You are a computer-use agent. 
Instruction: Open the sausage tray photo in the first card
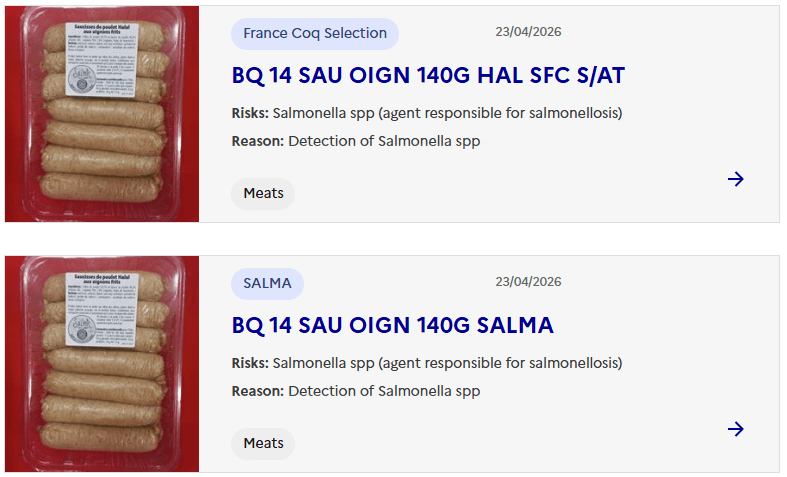click(x=102, y=114)
